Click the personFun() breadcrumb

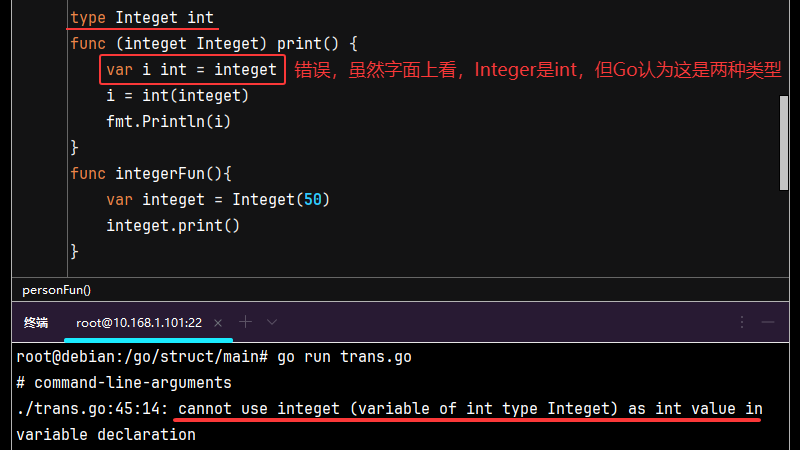click(56, 290)
